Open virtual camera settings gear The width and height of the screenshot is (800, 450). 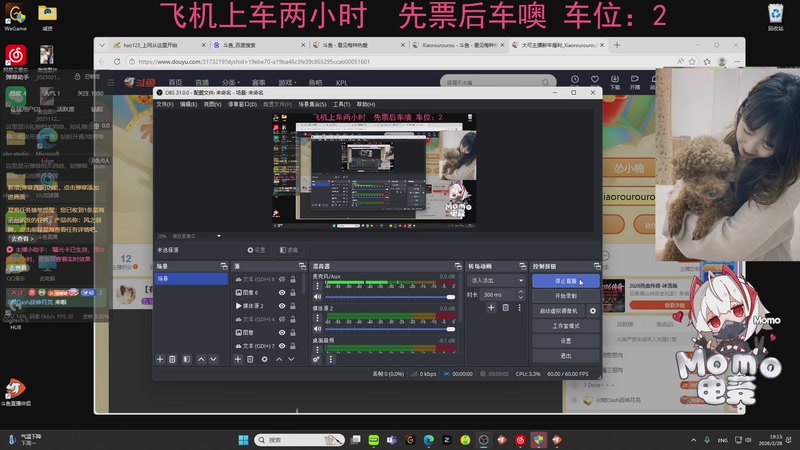coord(593,311)
